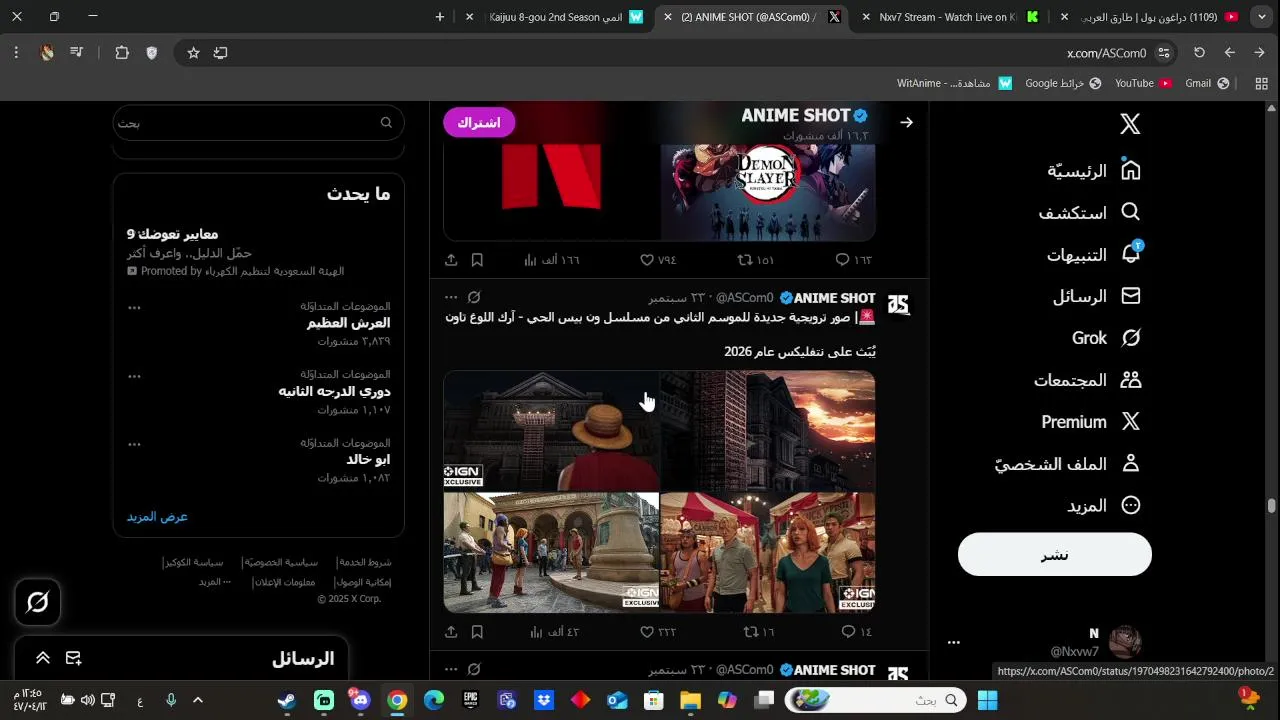The width and height of the screenshot is (1280, 720).
Task: Like the One Piece post (٣٢٢)
Action: pyautogui.click(x=658, y=632)
